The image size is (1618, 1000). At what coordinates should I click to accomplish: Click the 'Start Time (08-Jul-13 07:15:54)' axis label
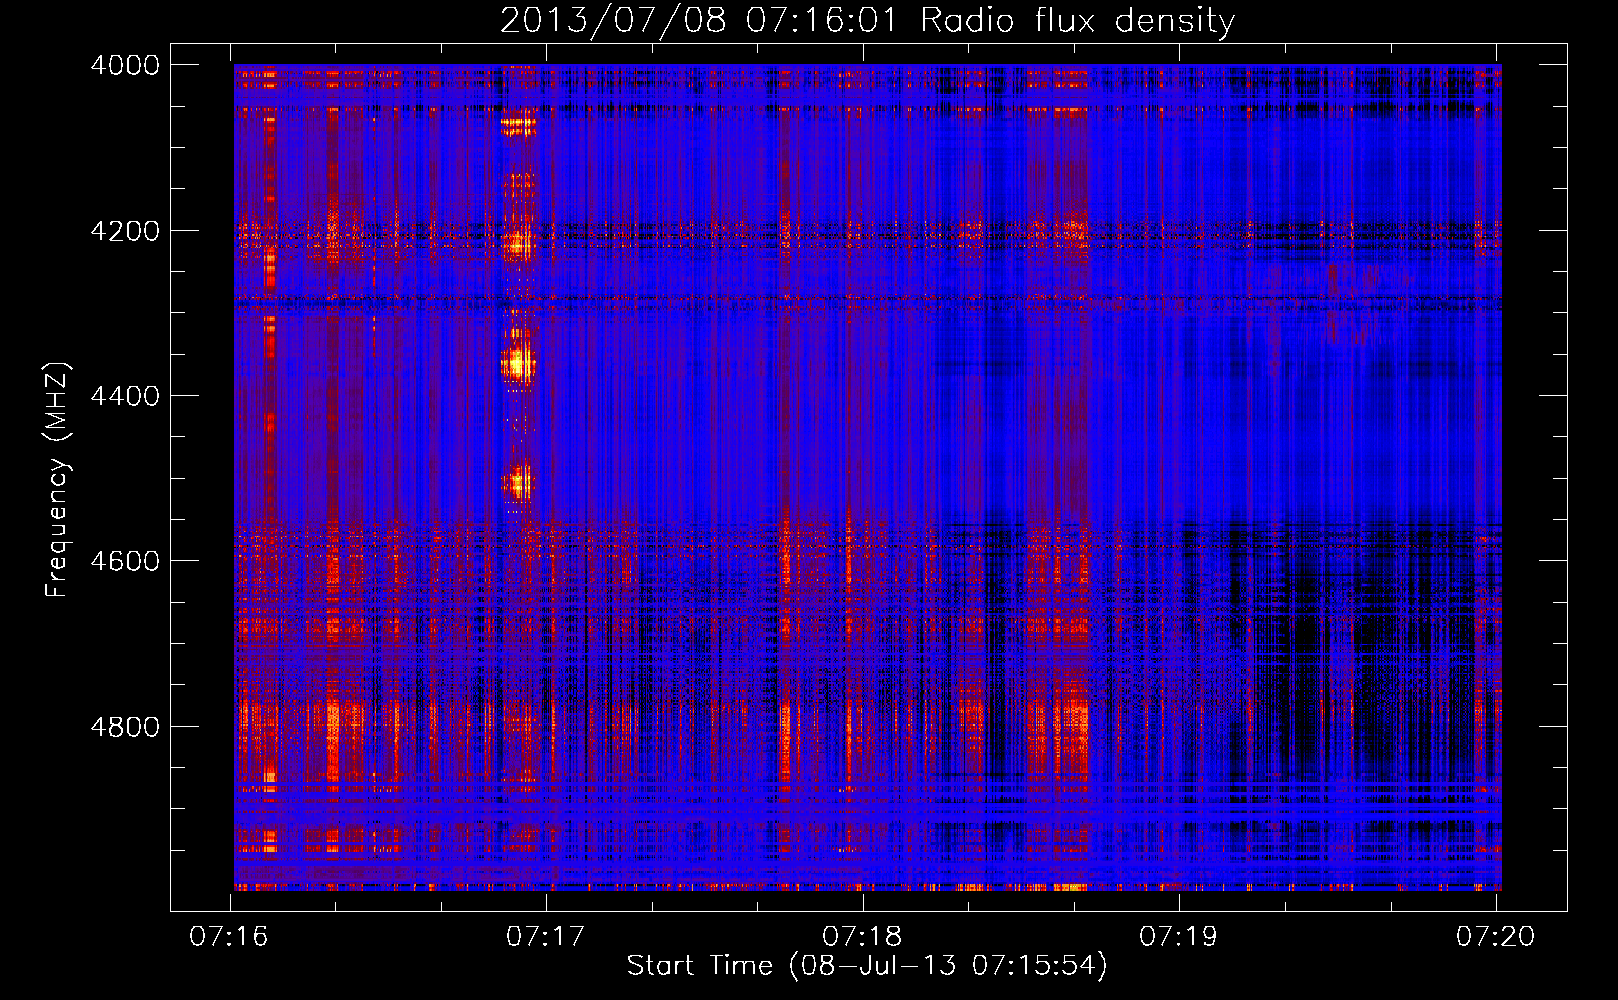click(867, 966)
